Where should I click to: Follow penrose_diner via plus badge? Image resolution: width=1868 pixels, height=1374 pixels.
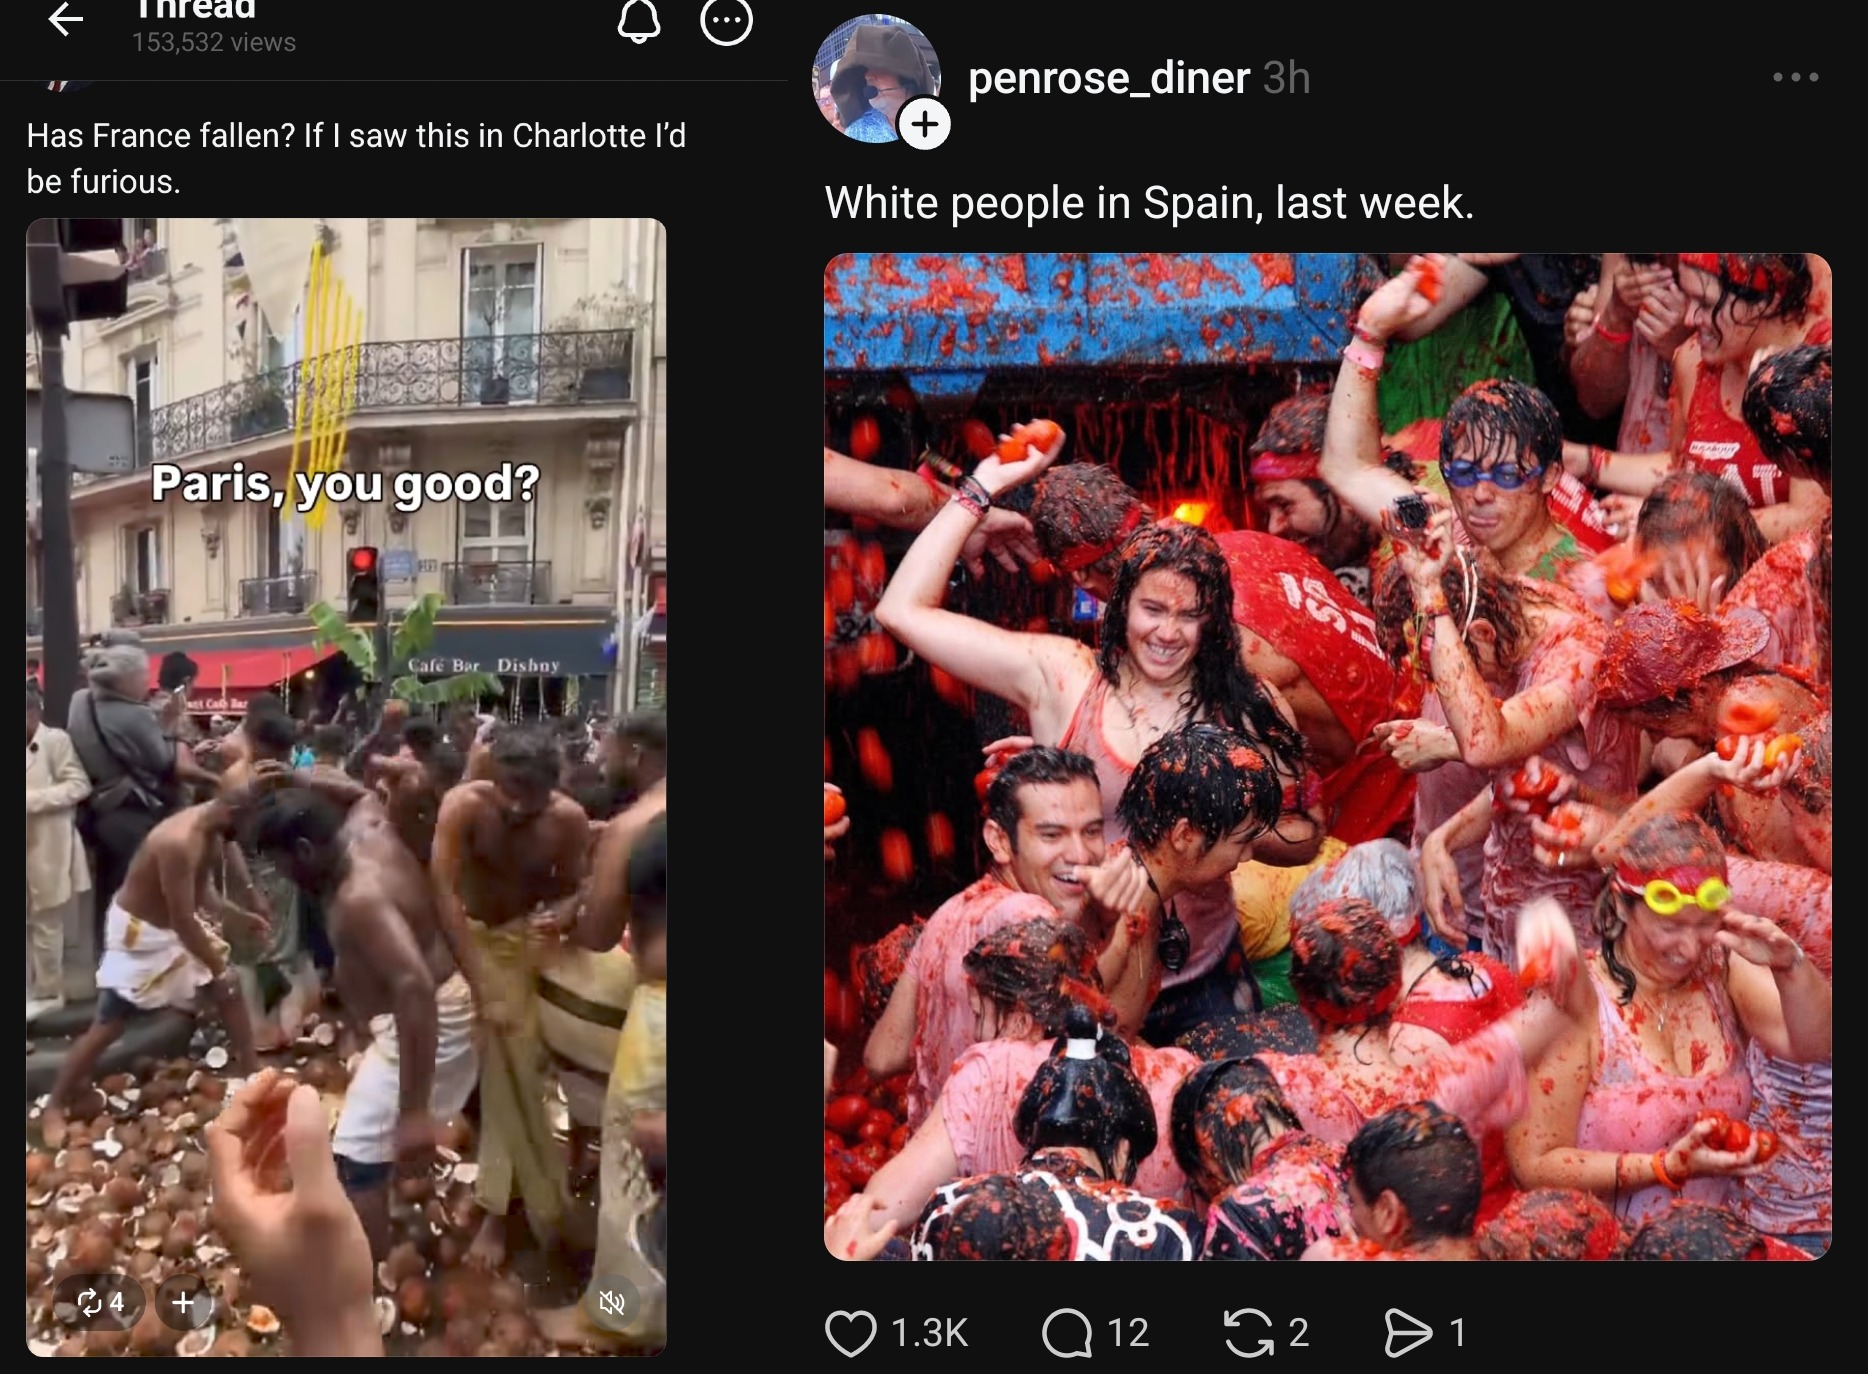tap(925, 124)
